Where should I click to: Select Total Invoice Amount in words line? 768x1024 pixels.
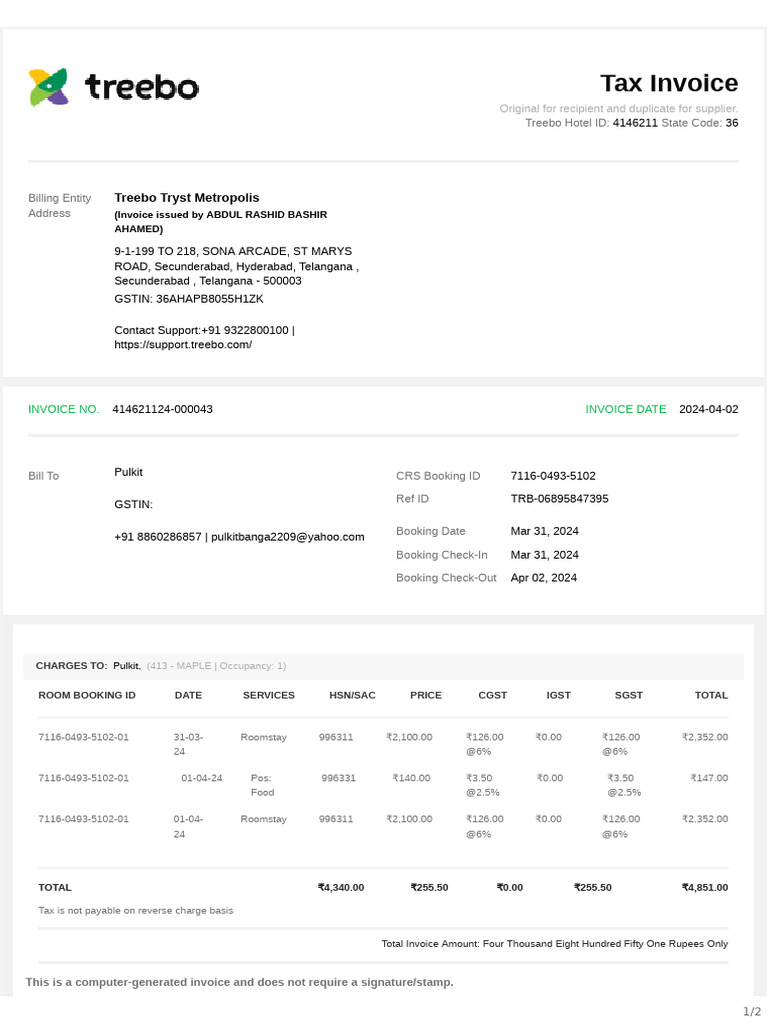(554, 943)
